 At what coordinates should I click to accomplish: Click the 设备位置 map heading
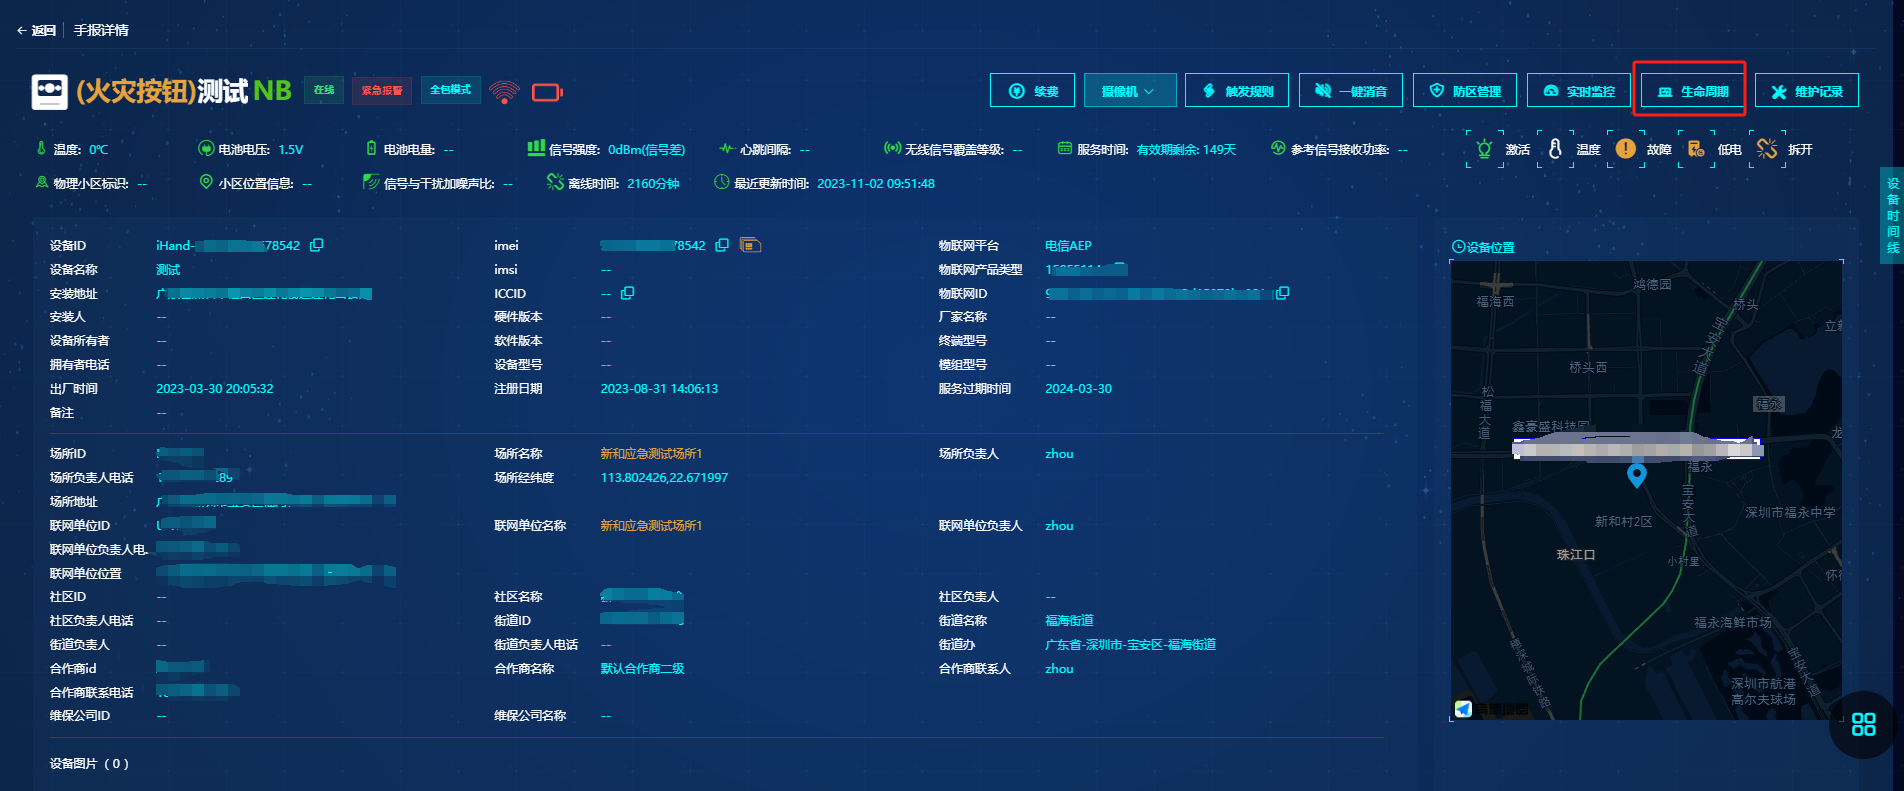(1483, 247)
